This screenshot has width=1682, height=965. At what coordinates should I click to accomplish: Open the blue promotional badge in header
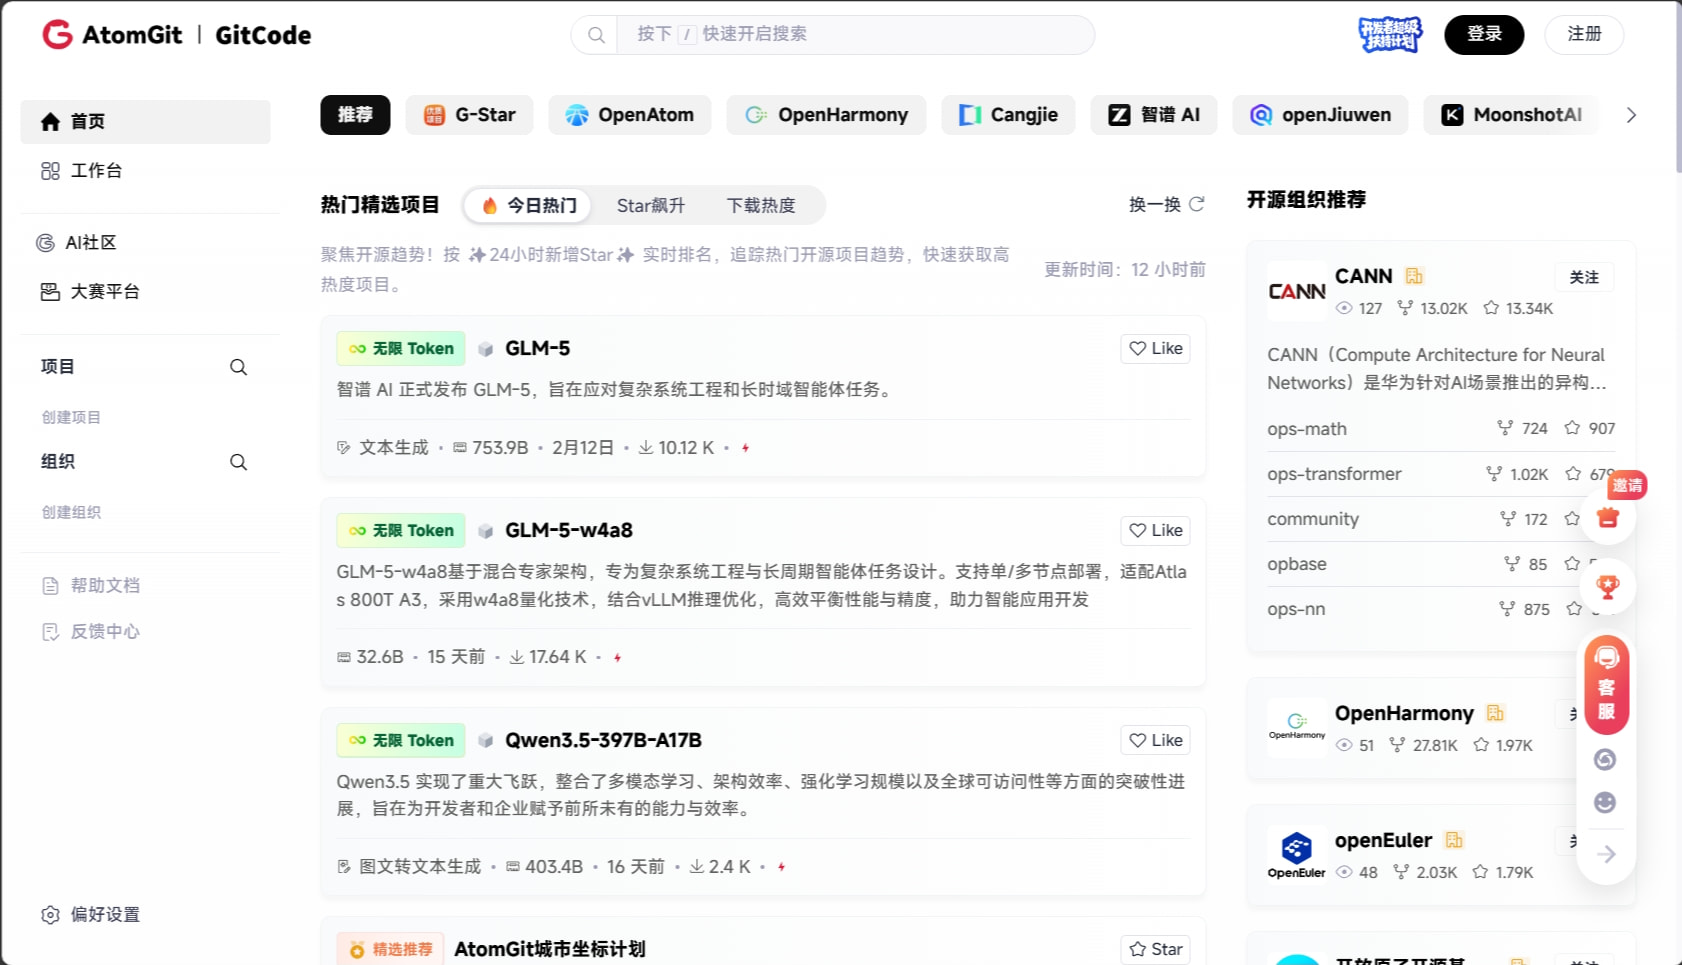(1390, 35)
